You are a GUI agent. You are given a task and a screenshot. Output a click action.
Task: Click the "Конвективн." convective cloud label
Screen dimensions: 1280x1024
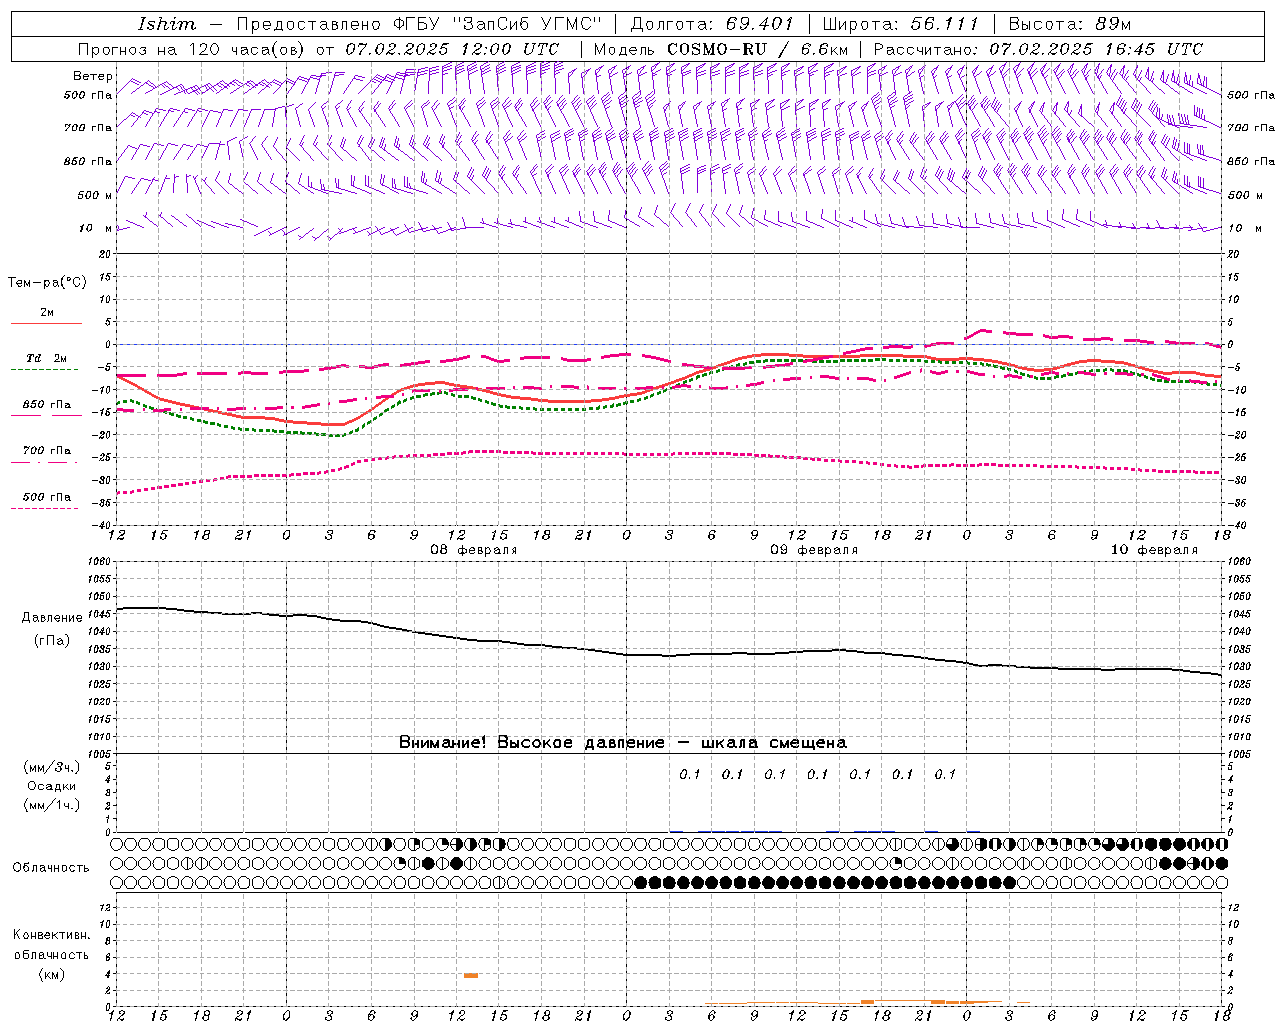click(x=52, y=935)
